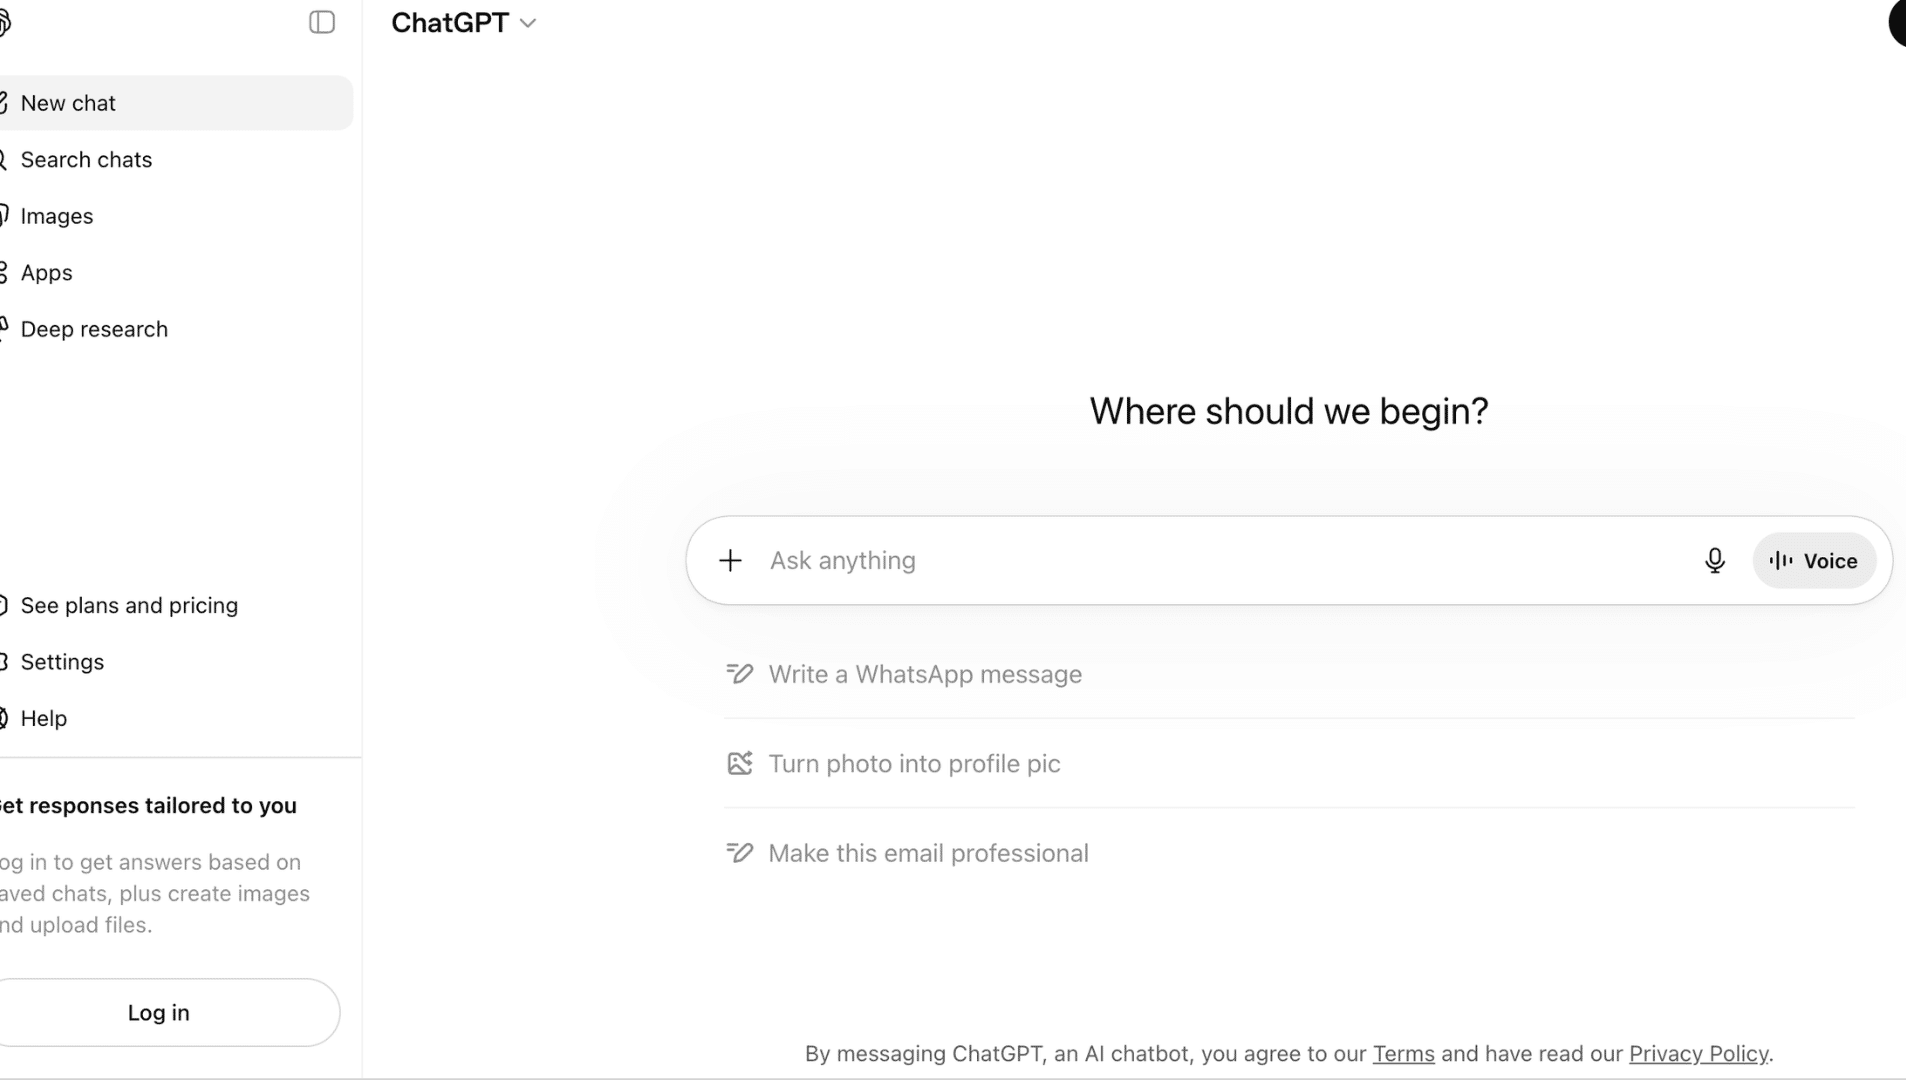Open the Help item in the sidebar
Screen dimensions: 1920x1080
(x=175, y=718)
